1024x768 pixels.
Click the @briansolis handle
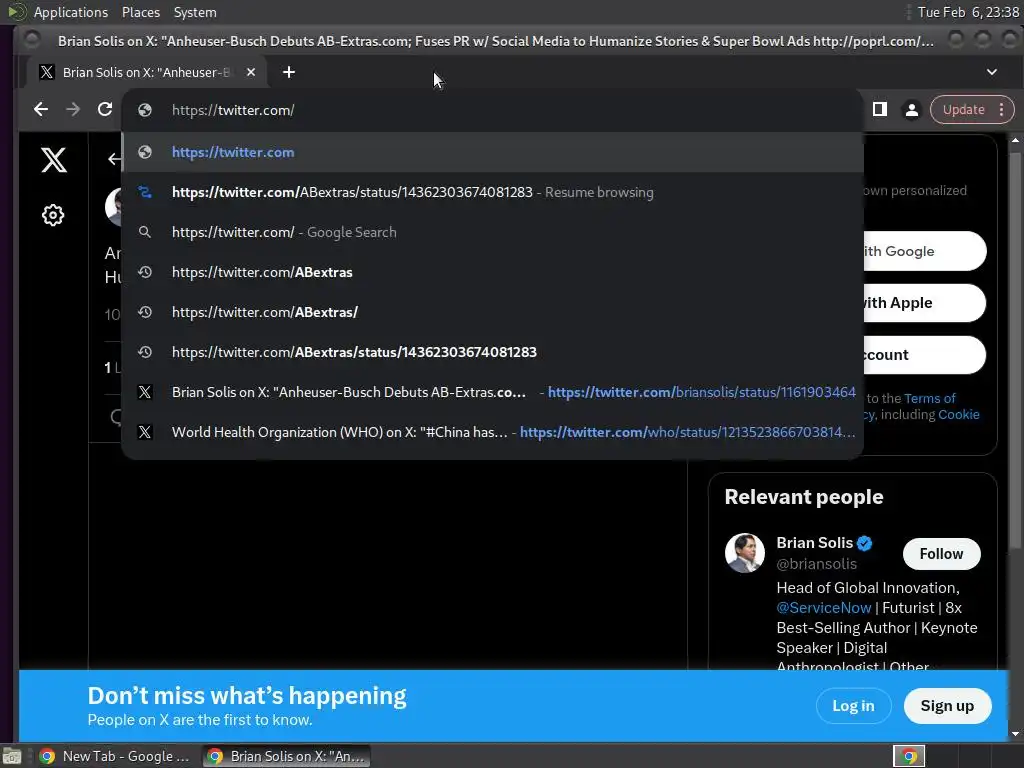coord(816,564)
